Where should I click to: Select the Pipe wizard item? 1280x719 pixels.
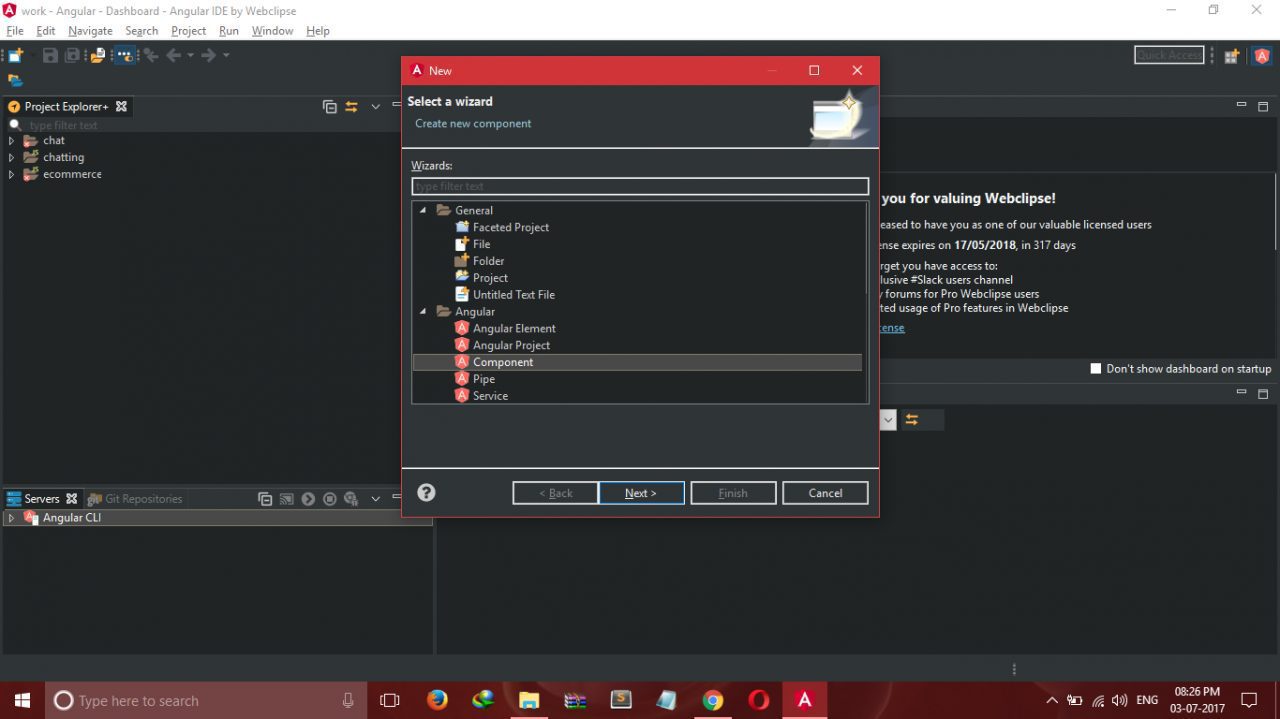click(484, 379)
